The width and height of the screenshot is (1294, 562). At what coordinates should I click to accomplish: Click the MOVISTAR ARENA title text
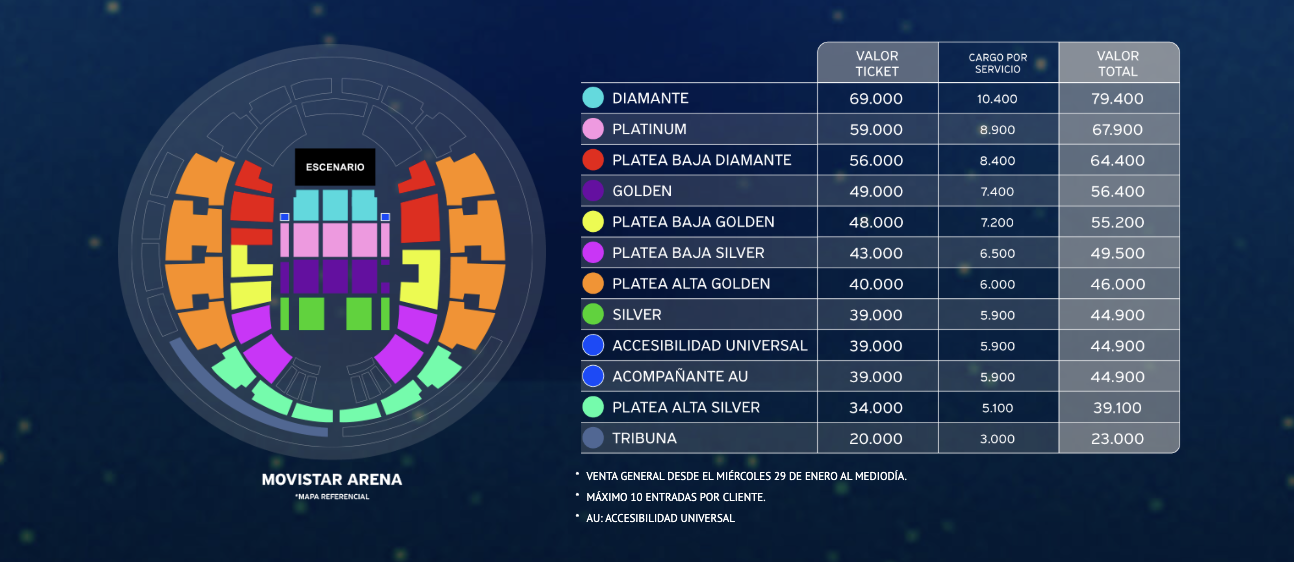pyautogui.click(x=332, y=479)
